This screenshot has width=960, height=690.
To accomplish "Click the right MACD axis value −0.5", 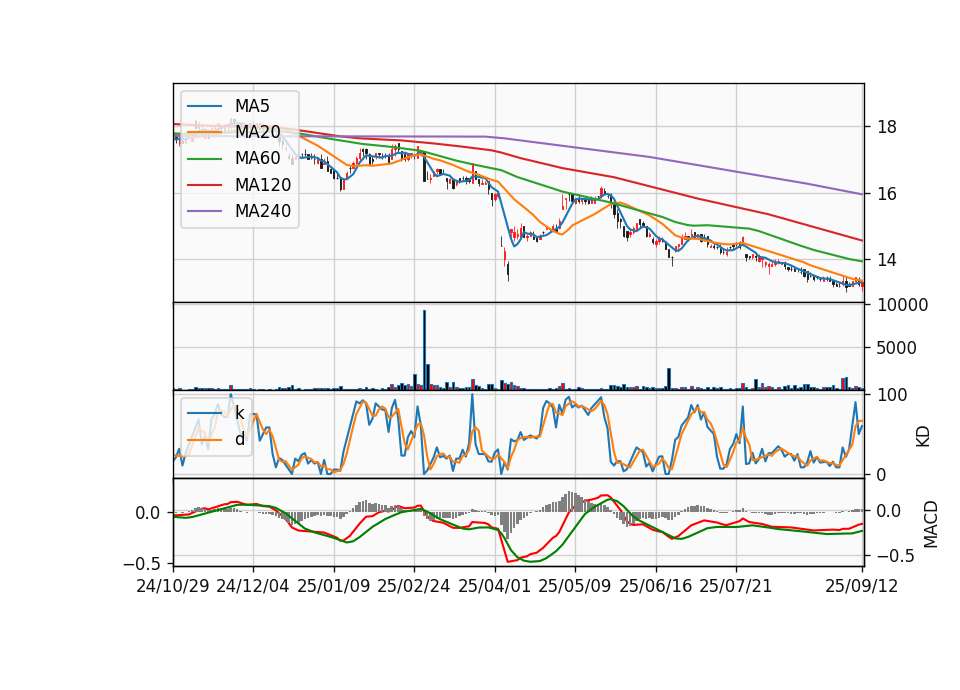I will click(894, 556).
